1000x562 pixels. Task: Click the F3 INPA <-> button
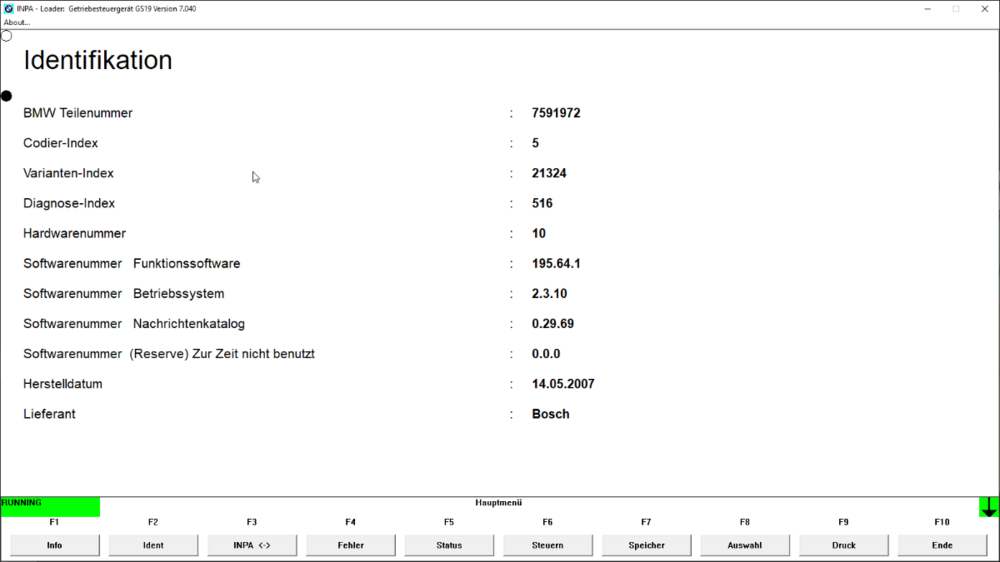[252, 545]
